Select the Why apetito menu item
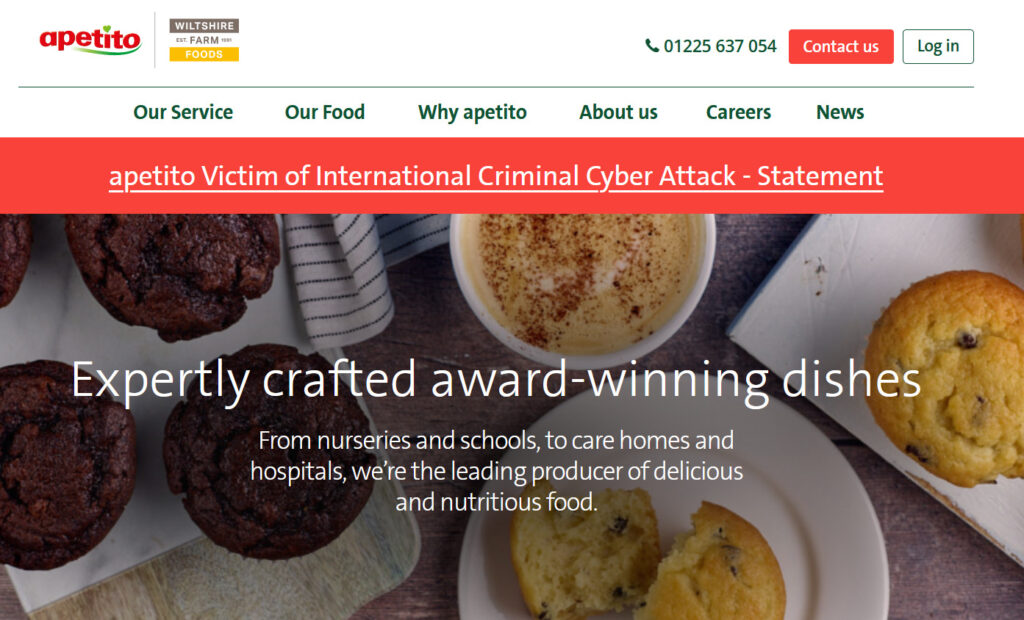Image resolution: width=1024 pixels, height=620 pixels. (x=472, y=112)
